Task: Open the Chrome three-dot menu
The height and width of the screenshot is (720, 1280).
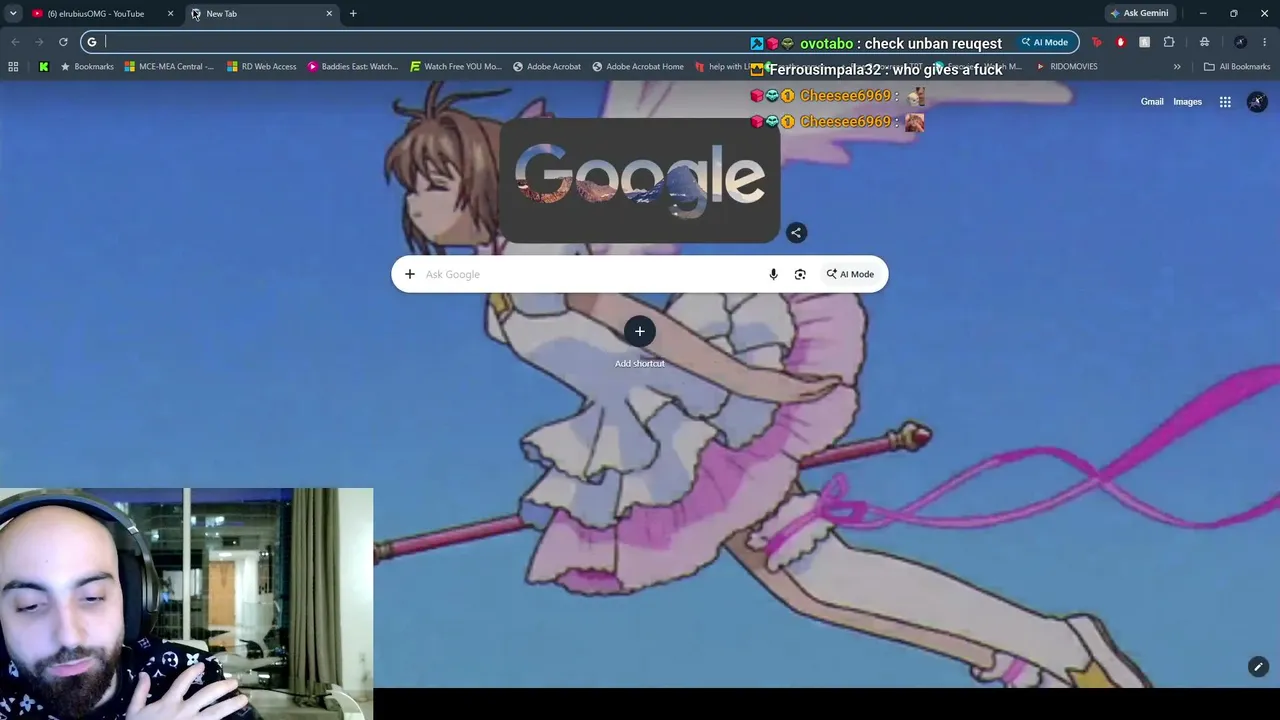Action: [1265, 42]
